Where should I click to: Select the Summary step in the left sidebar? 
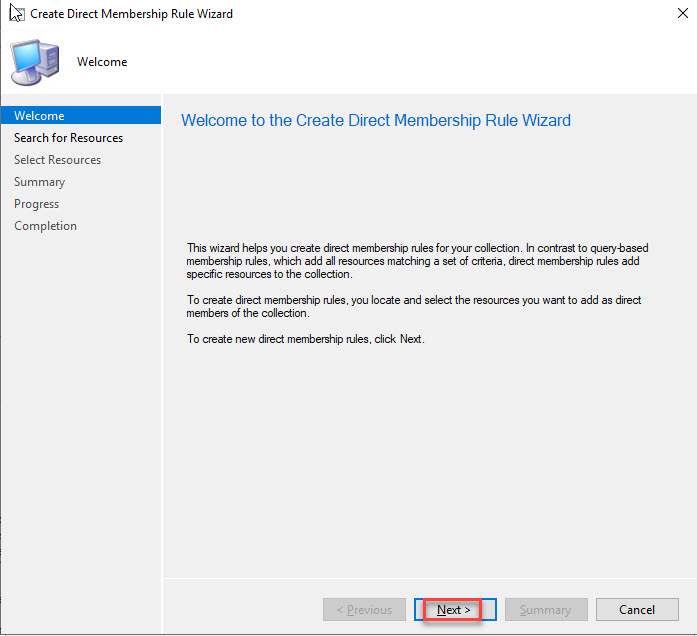coord(39,182)
